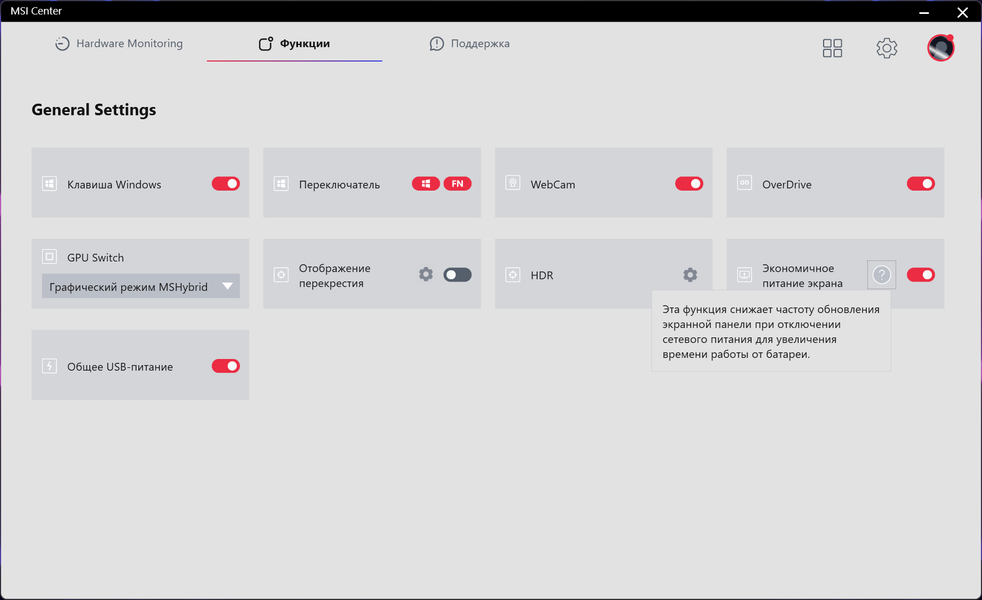Click the GPU Switch dropdown arrow
This screenshot has width=982, height=600.
(227, 286)
